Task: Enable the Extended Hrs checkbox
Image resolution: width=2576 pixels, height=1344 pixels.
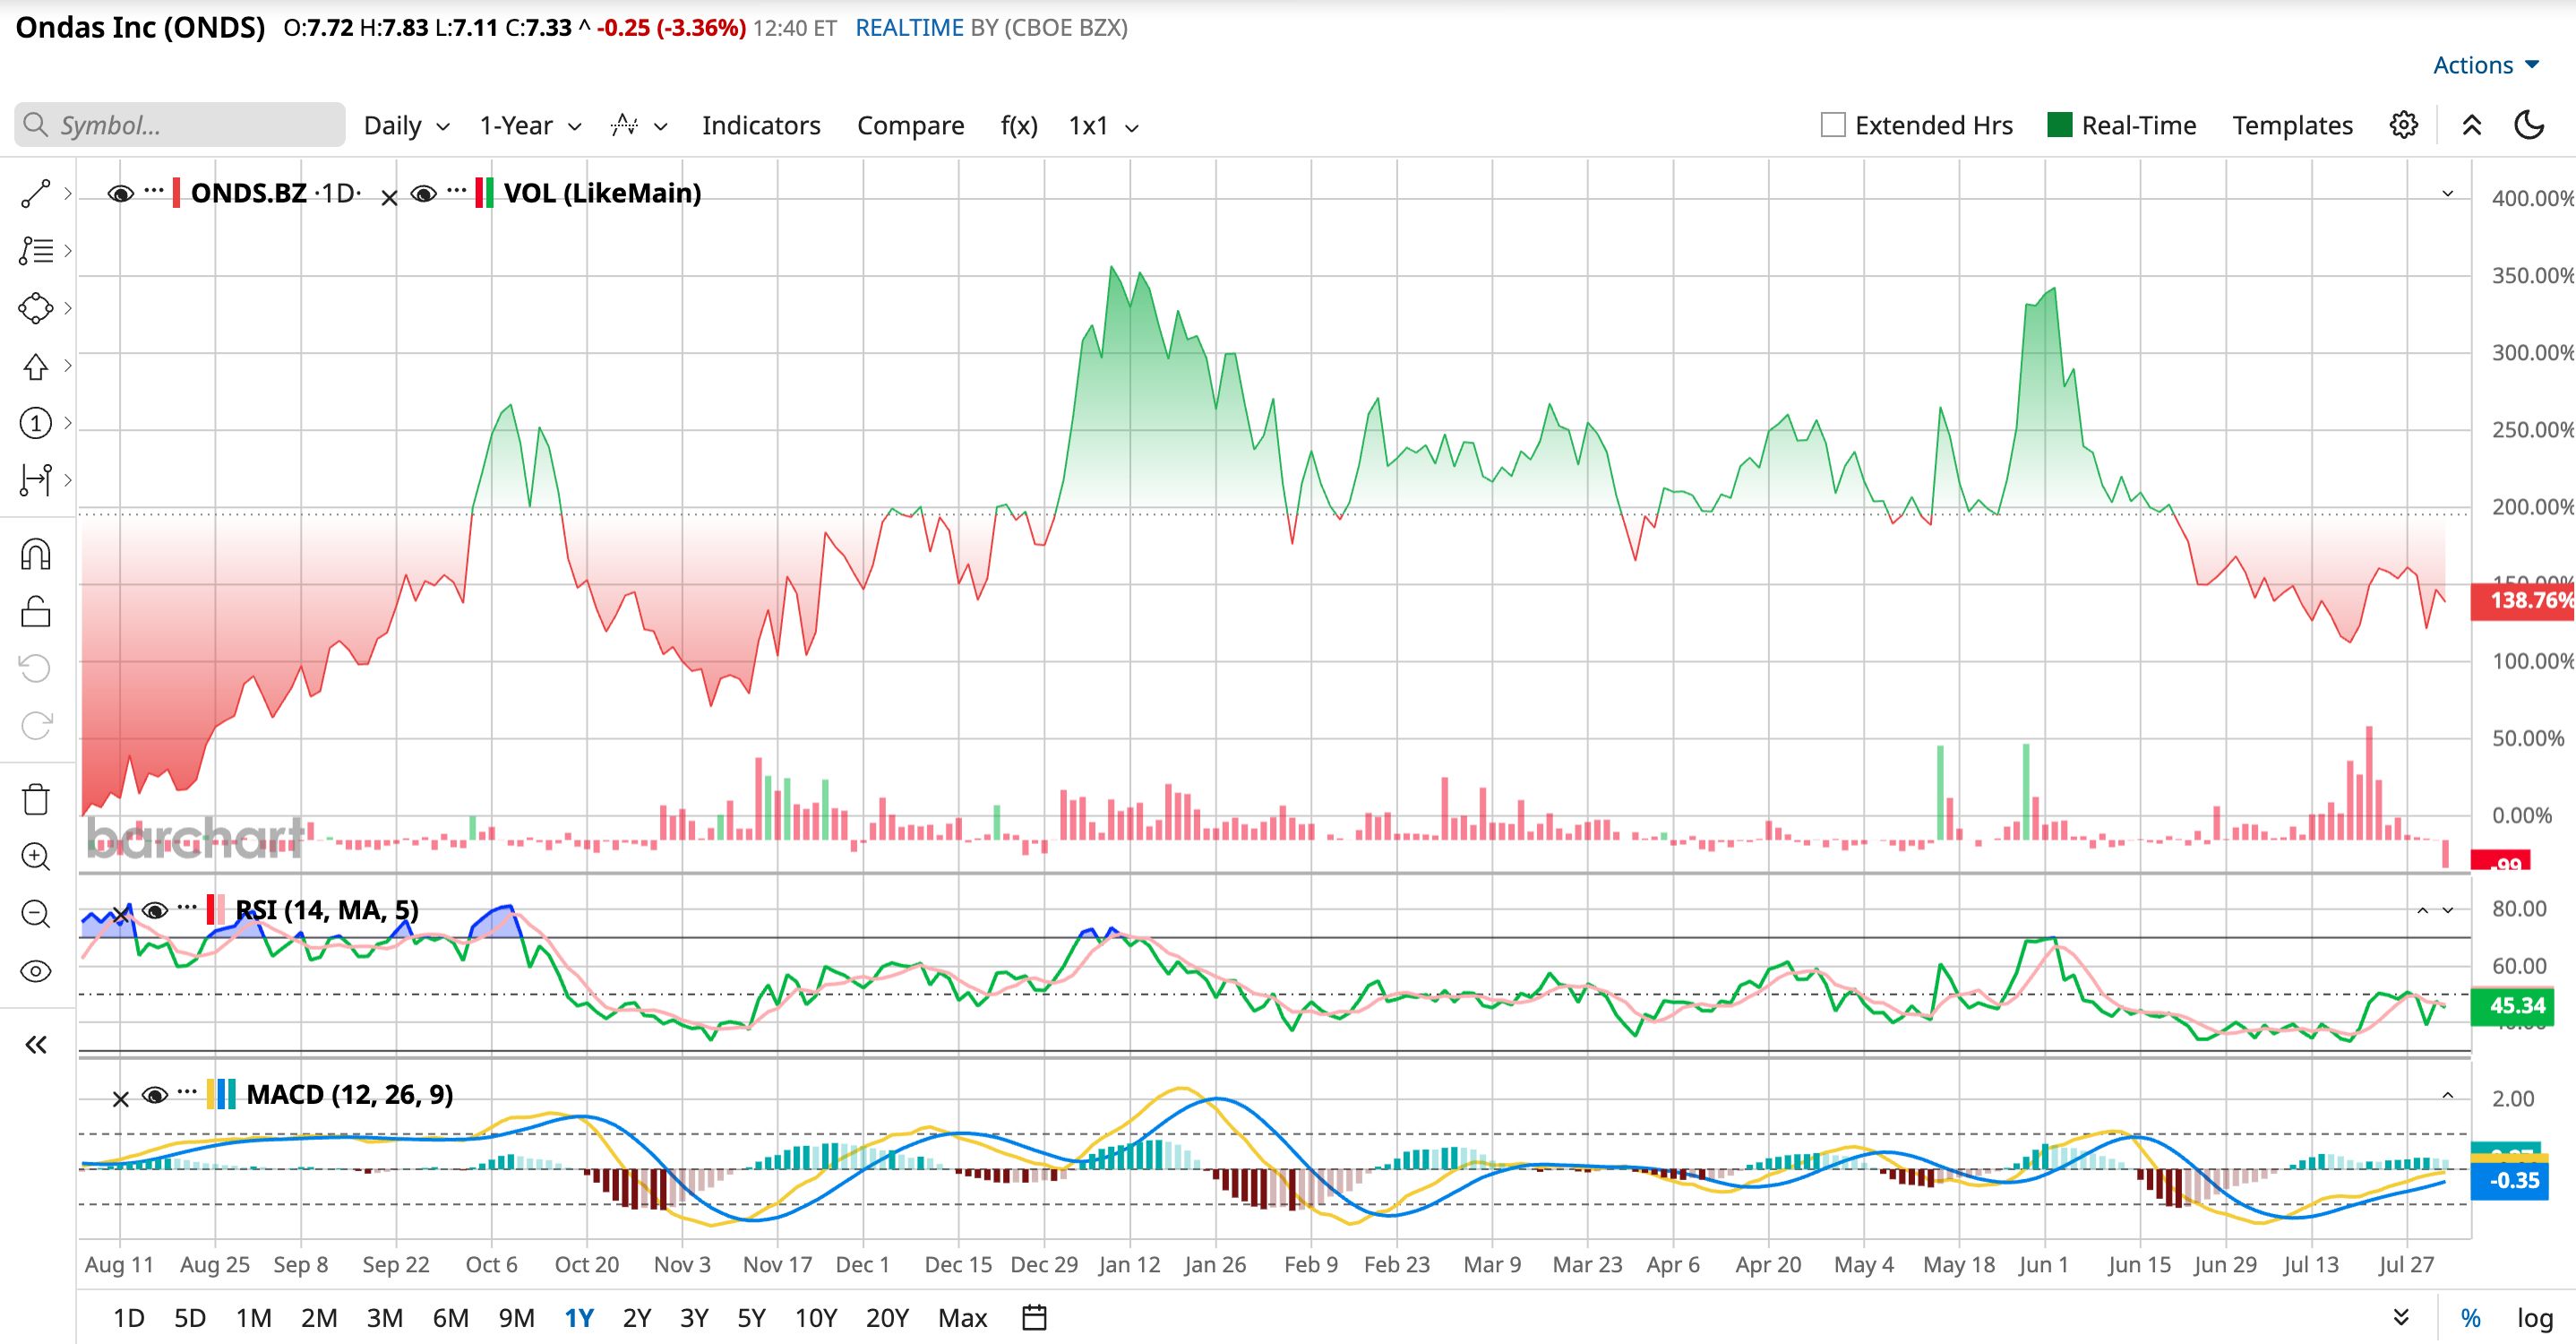Action: point(1833,125)
